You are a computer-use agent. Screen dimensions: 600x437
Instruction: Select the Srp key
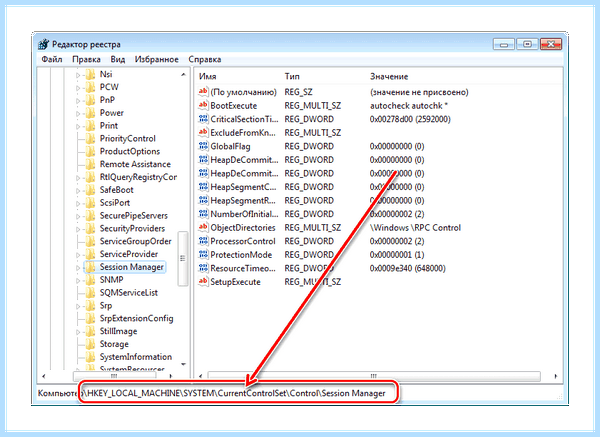[x=106, y=305]
